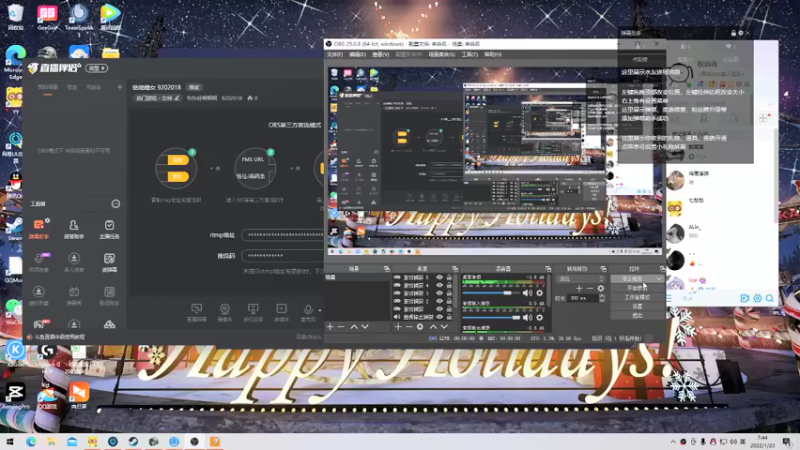Click 退出 in OBS Controls
The height and width of the screenshot is (450, 800).
637,316
